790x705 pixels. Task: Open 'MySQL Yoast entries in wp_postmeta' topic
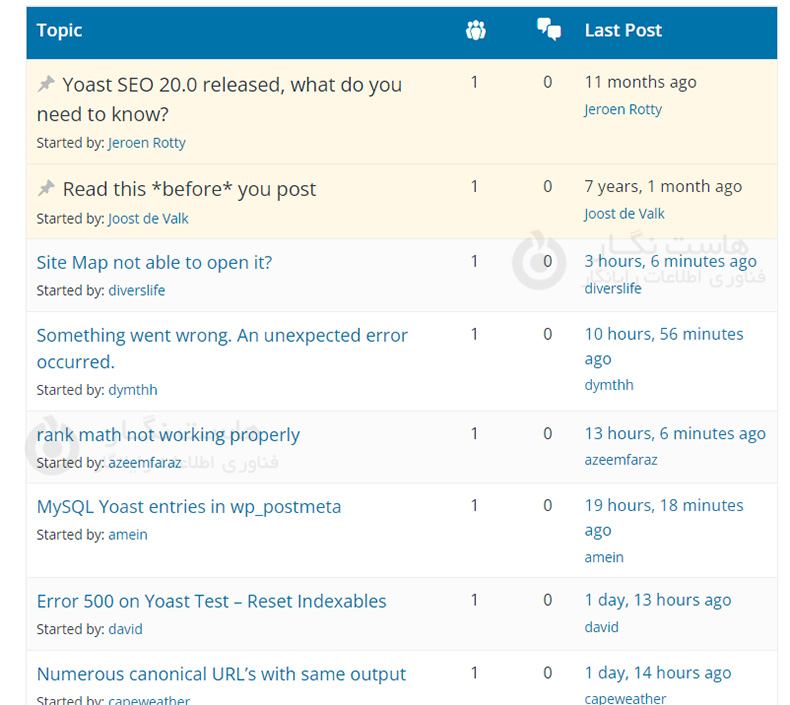coord(188,507)
